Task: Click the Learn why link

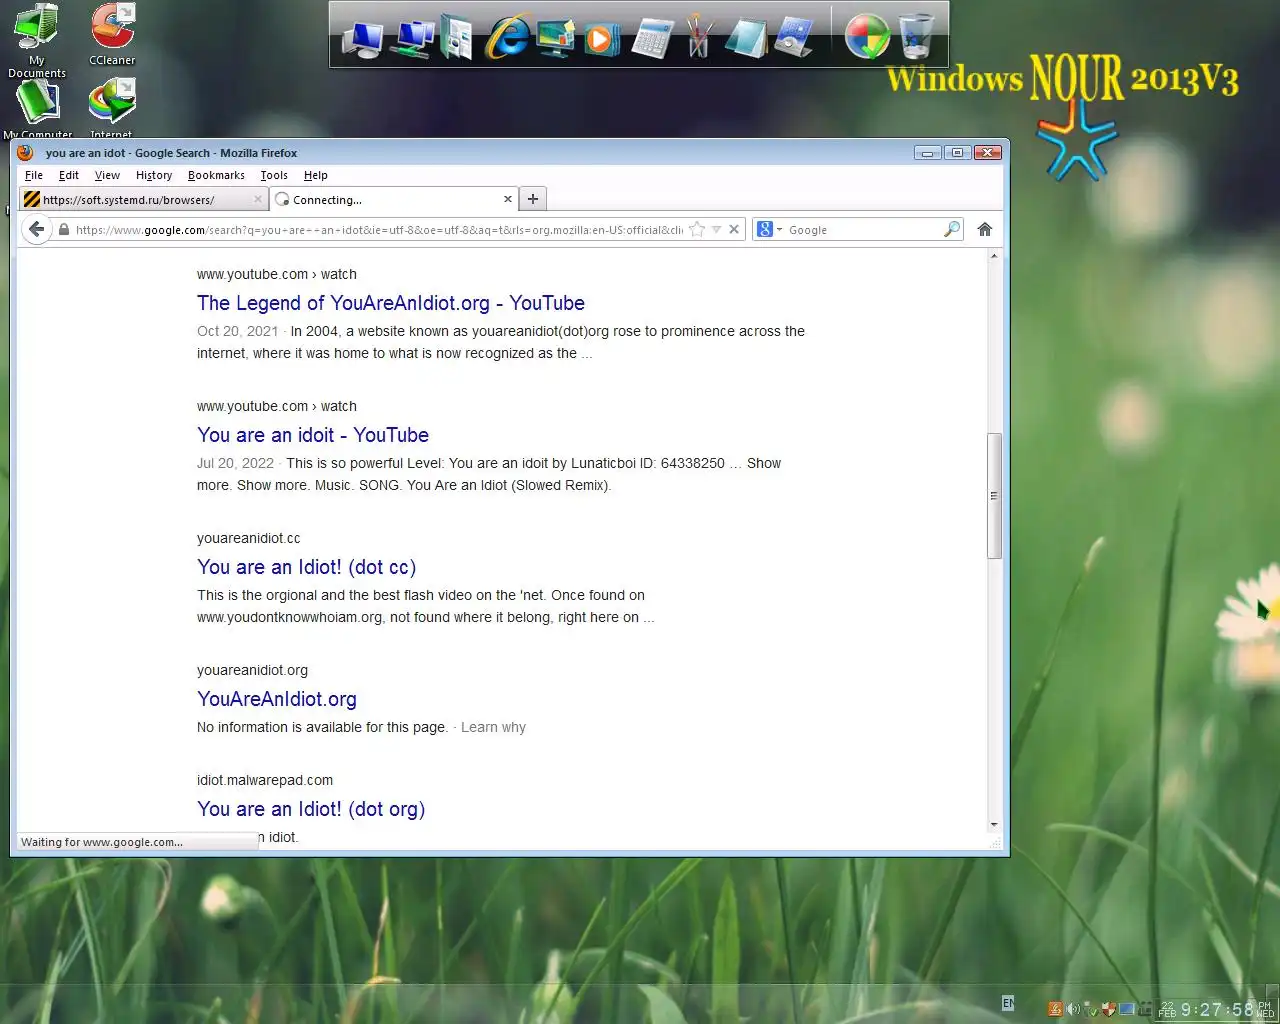Action: [x=493, y=727]
